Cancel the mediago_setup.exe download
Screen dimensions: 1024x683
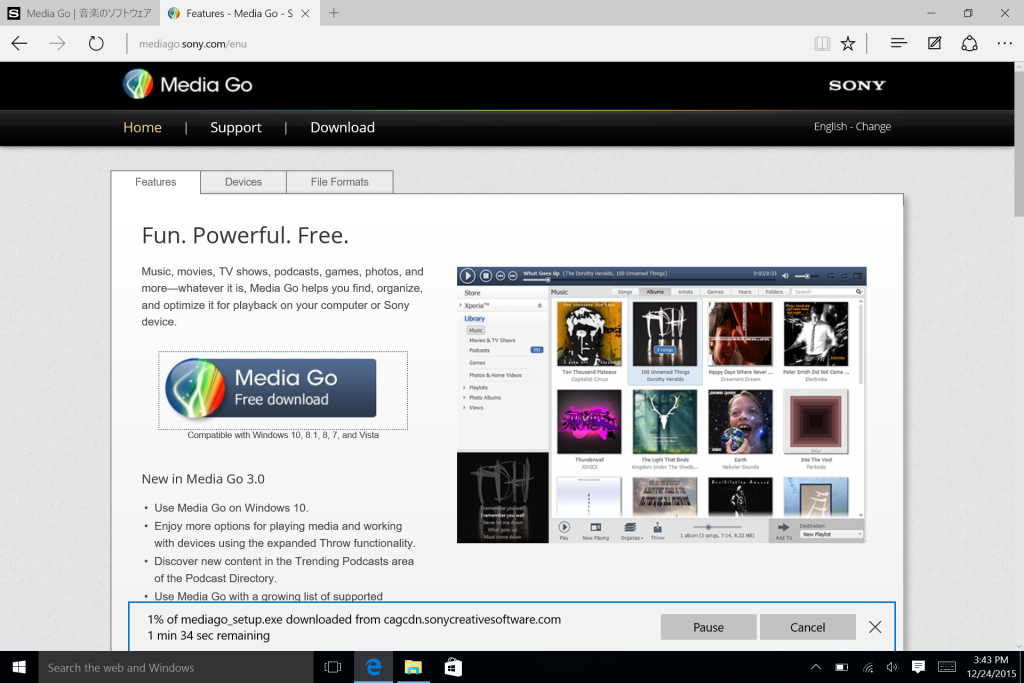point(808,627)
